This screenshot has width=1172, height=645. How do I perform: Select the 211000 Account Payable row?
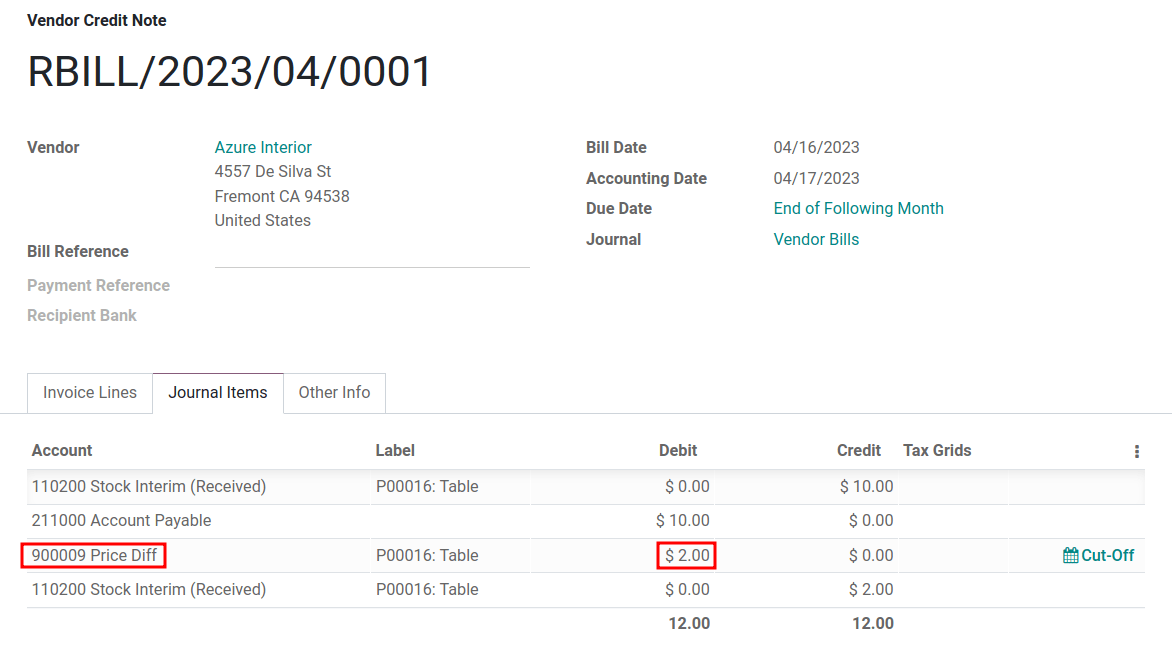(122, 521)
